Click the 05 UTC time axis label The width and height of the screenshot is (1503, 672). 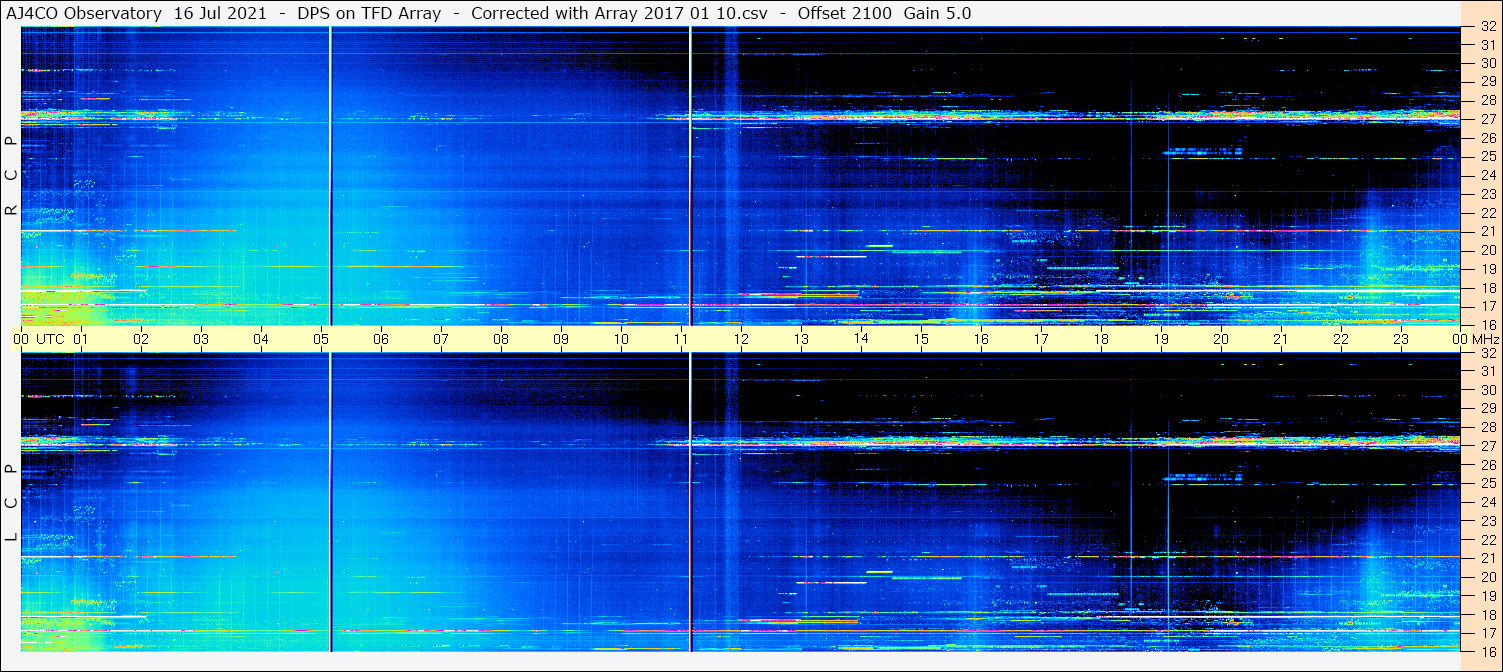tap(321, 339)
